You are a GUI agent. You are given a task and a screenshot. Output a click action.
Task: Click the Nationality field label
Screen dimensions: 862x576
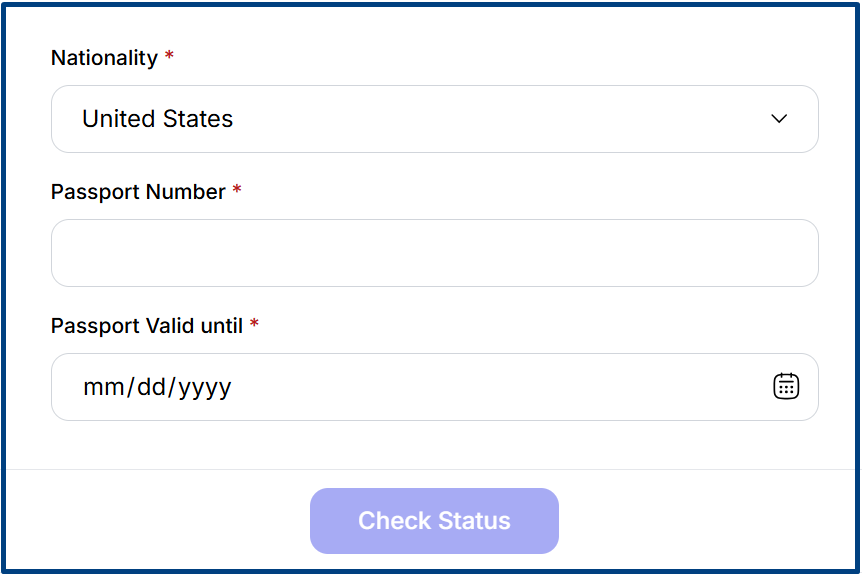click(x=104, y=58)
